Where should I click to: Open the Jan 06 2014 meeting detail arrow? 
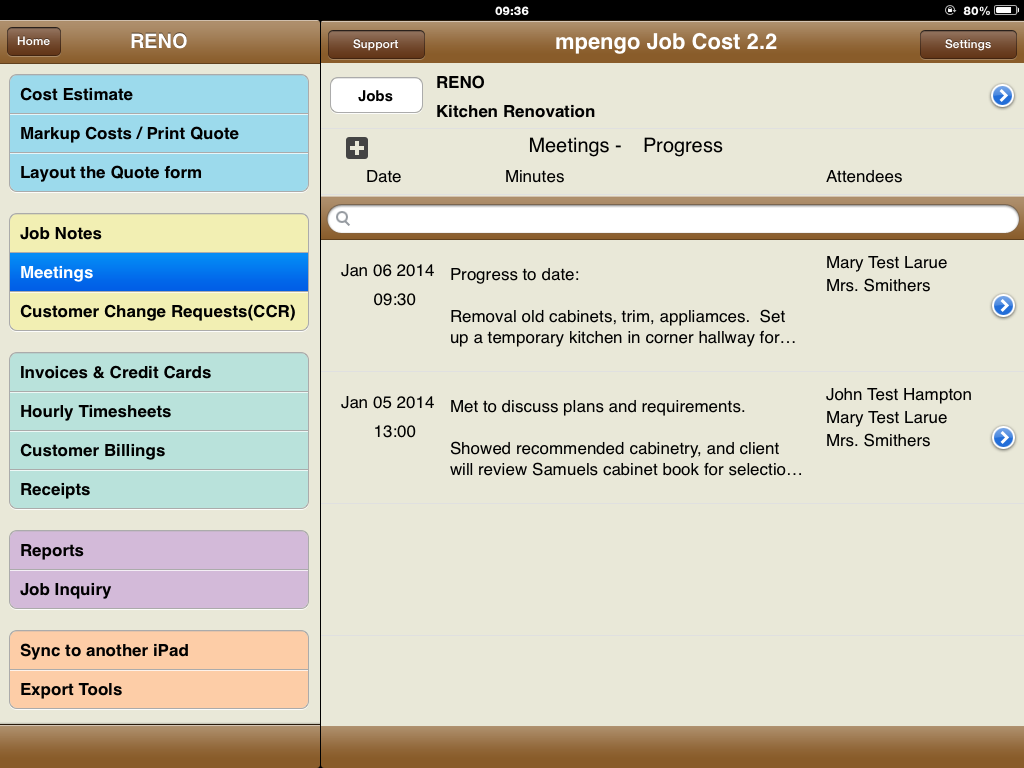[1003, 306]
